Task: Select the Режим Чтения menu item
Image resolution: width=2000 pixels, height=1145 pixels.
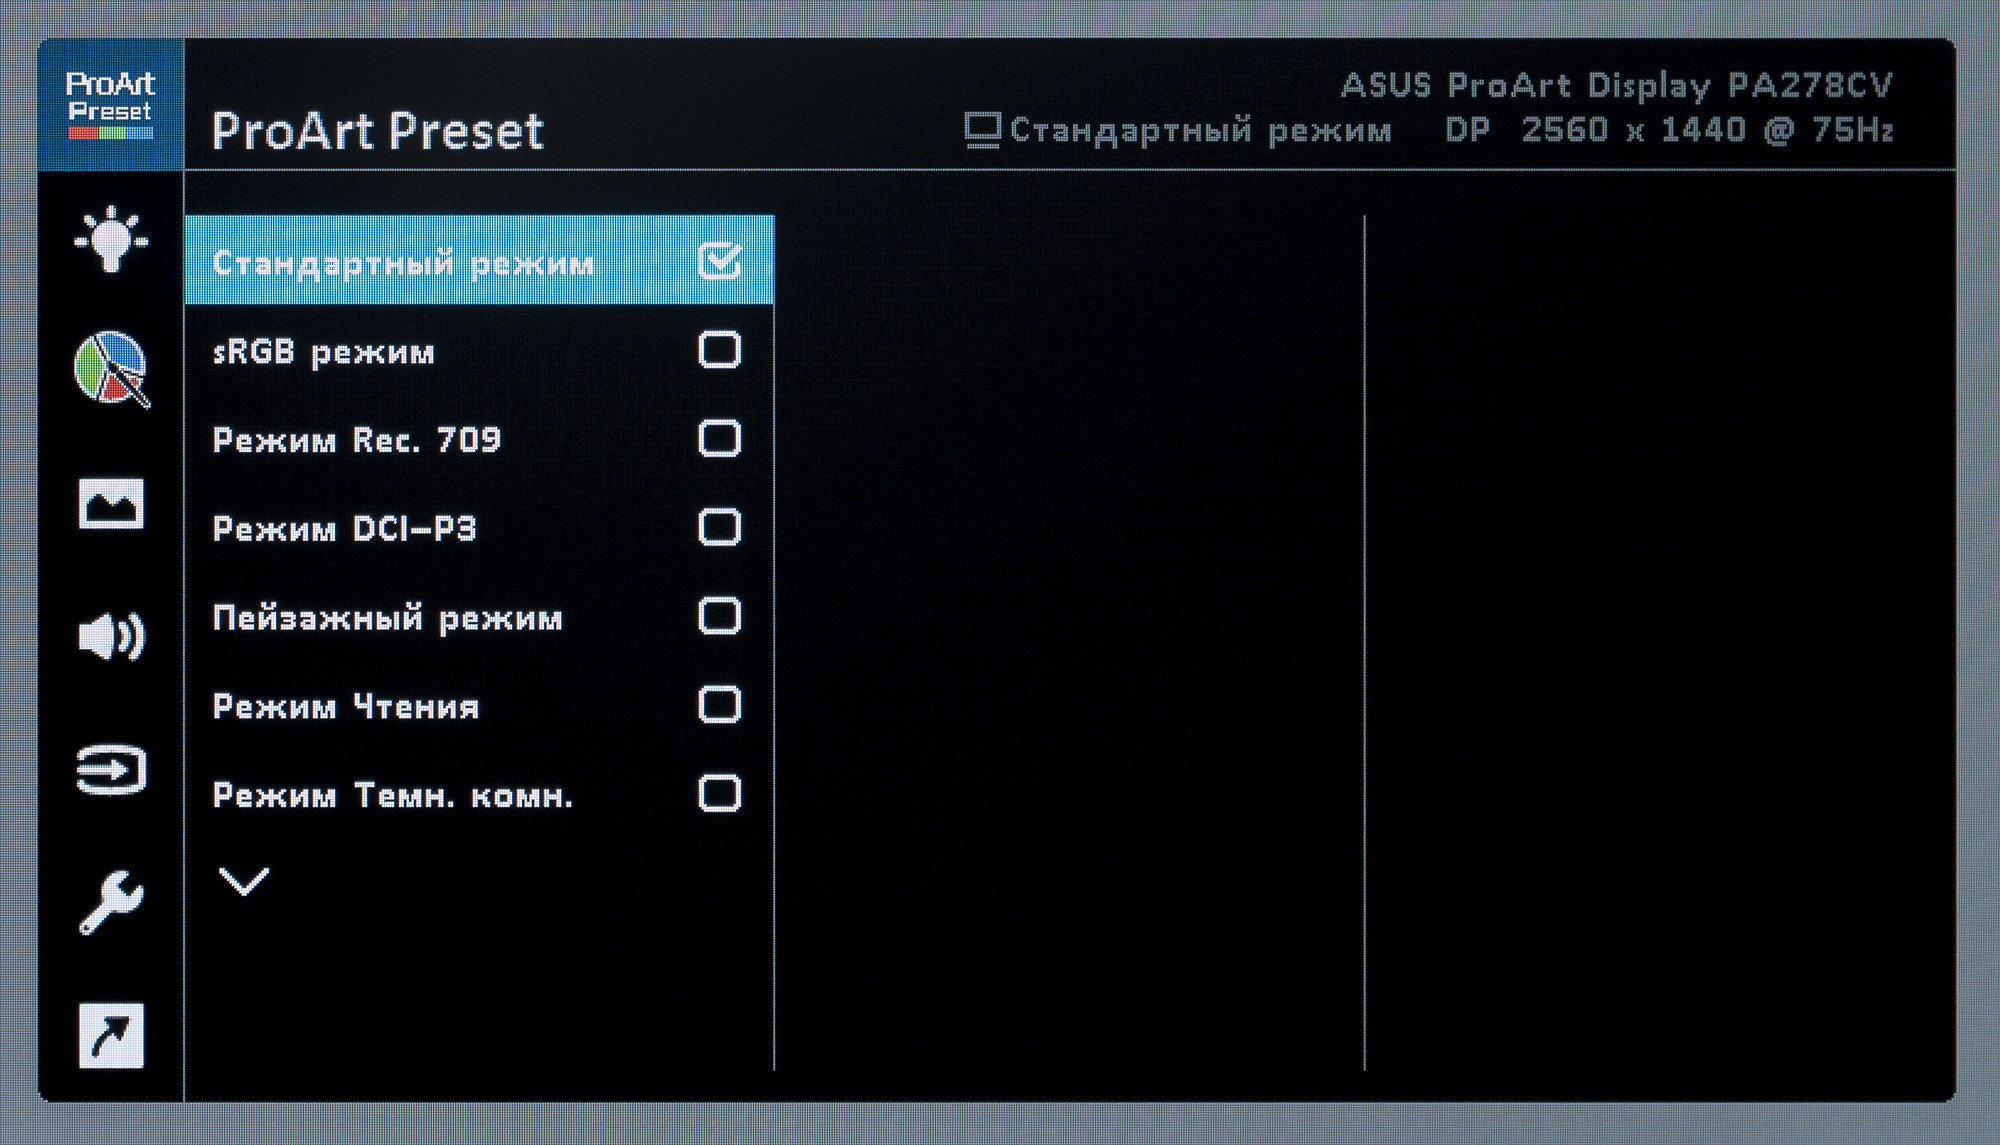Action: (x=346, y=707)
